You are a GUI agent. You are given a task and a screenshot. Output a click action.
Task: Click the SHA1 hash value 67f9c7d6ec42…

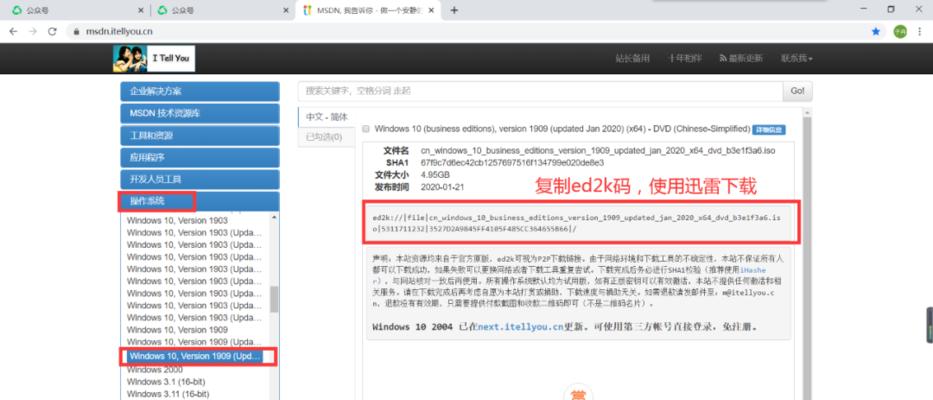pos(512,162)
